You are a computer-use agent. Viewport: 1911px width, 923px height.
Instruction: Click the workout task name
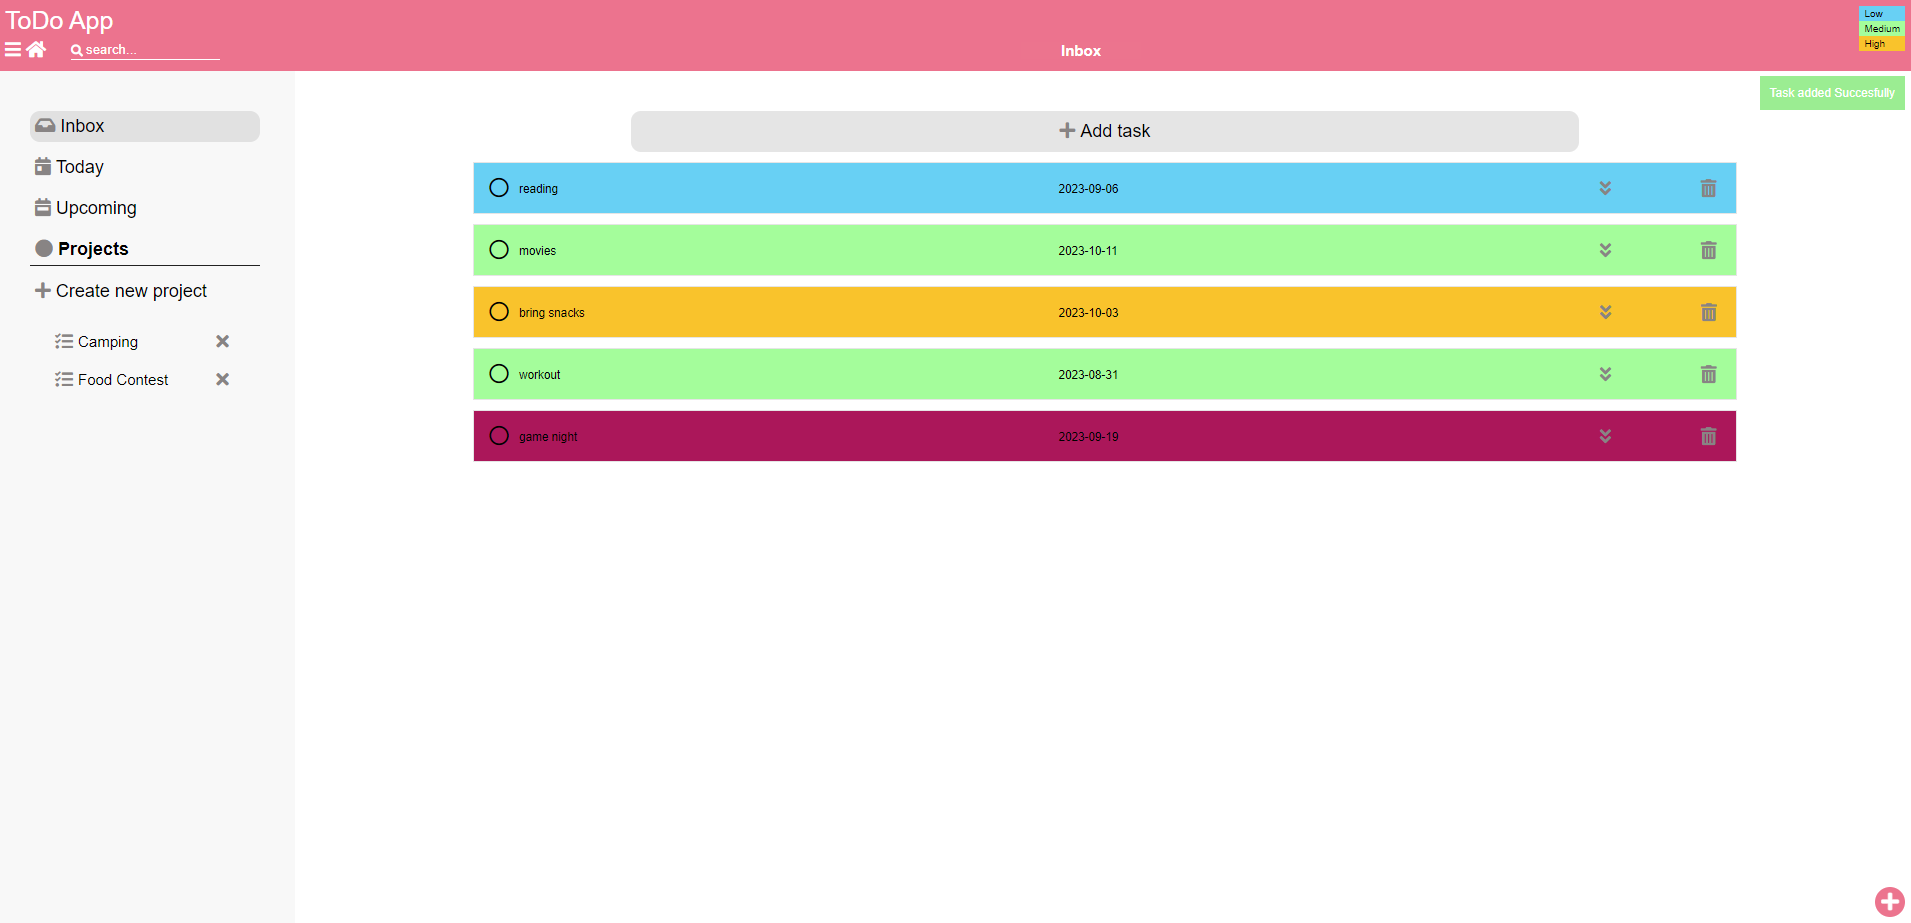click(539, 375)
